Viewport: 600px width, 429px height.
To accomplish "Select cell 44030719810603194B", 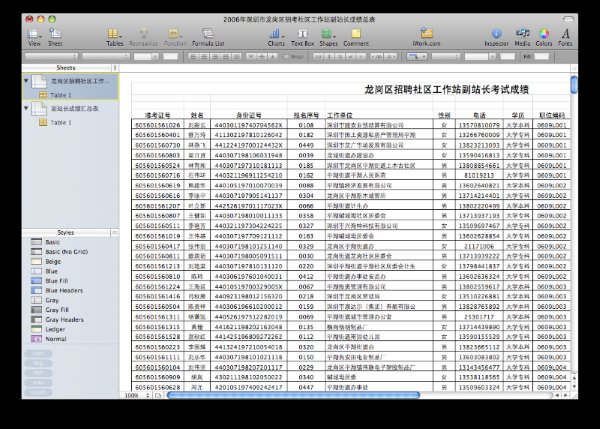I will [249, 155].
